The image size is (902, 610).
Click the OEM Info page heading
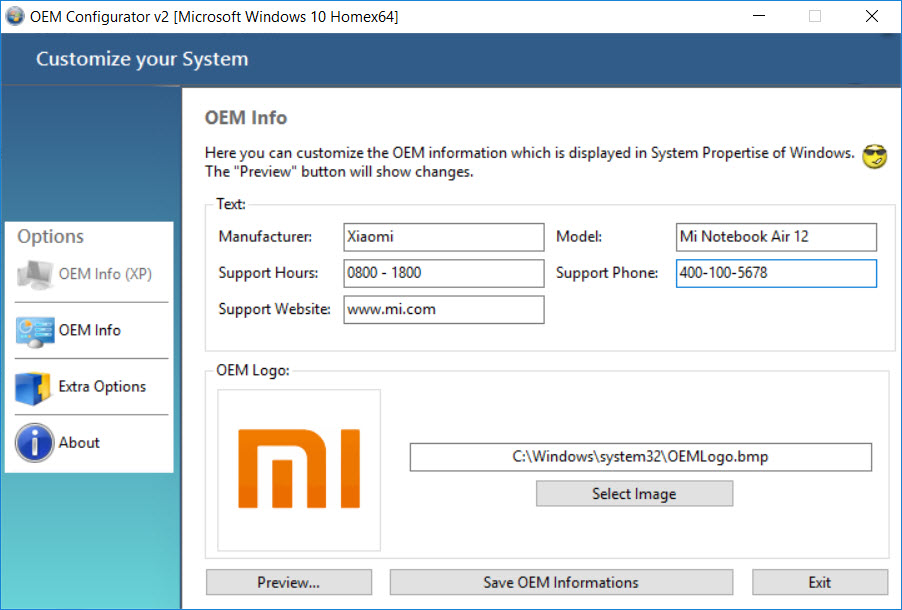click(246, 117)
